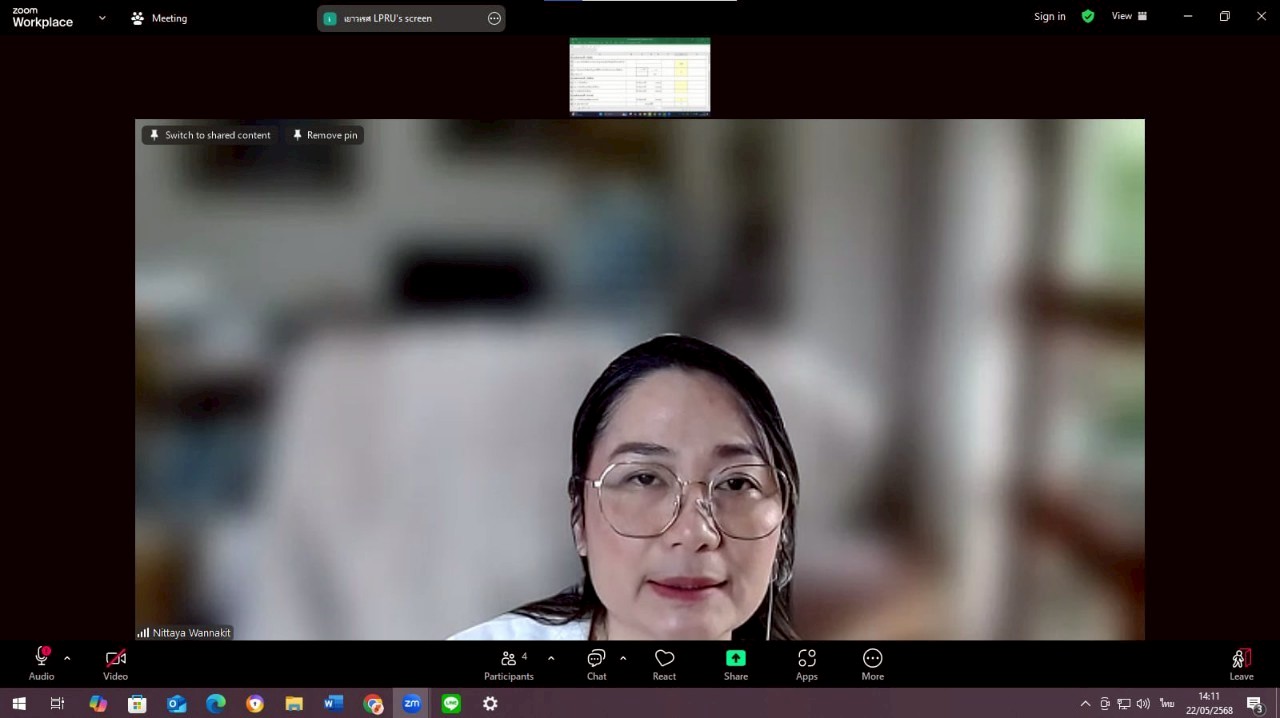This screenshot has height=718, width=1280.
Task: Open the Meeting tab at top
Action: click(159, 18)
